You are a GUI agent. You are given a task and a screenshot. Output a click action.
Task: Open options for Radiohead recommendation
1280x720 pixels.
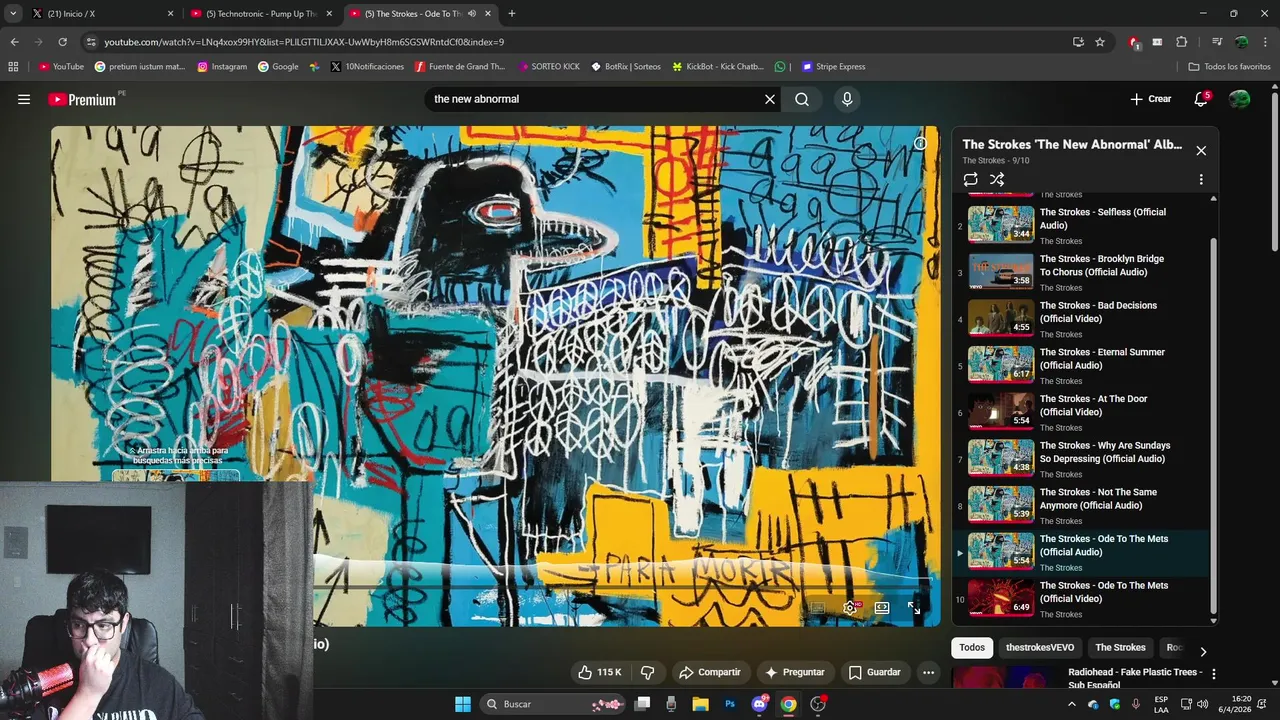pyautogui.click(x=1214, y=674)
